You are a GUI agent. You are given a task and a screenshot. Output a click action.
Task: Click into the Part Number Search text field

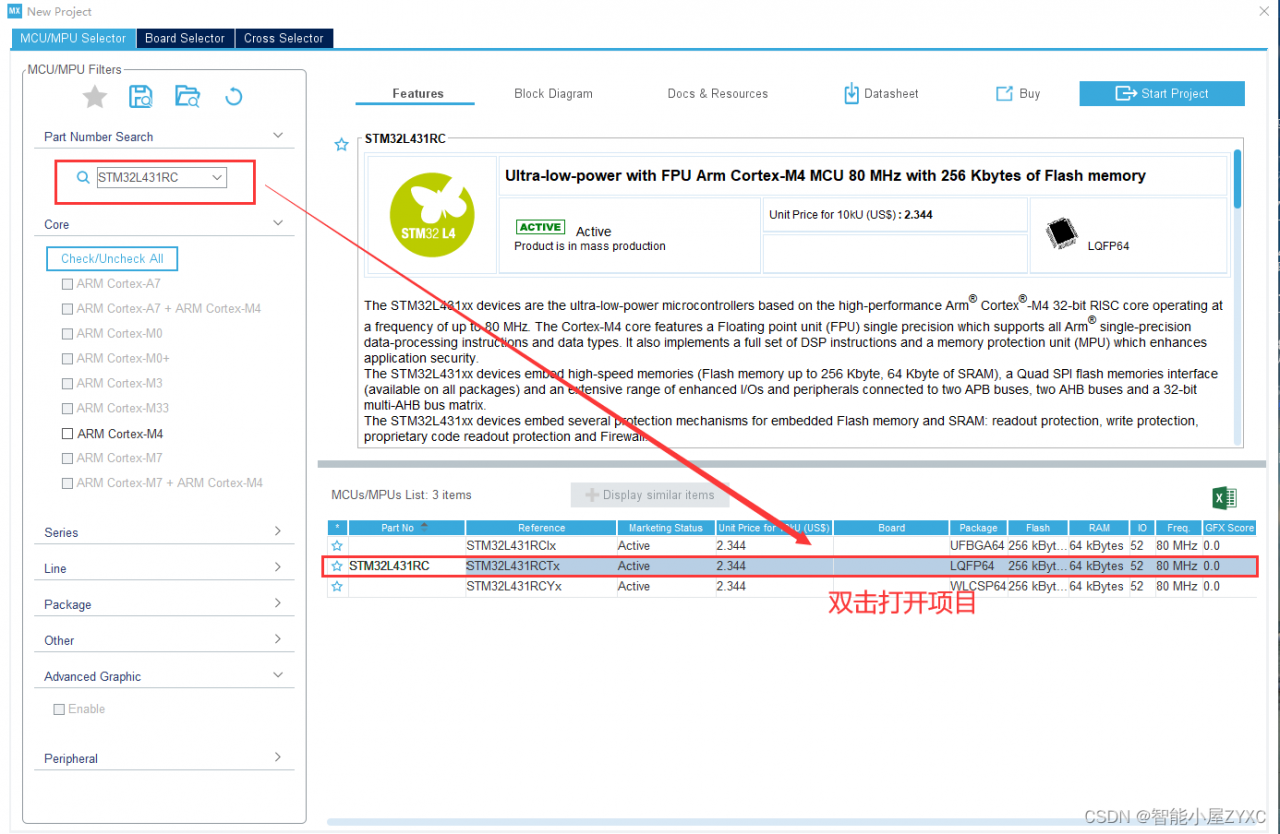point(151,178)
